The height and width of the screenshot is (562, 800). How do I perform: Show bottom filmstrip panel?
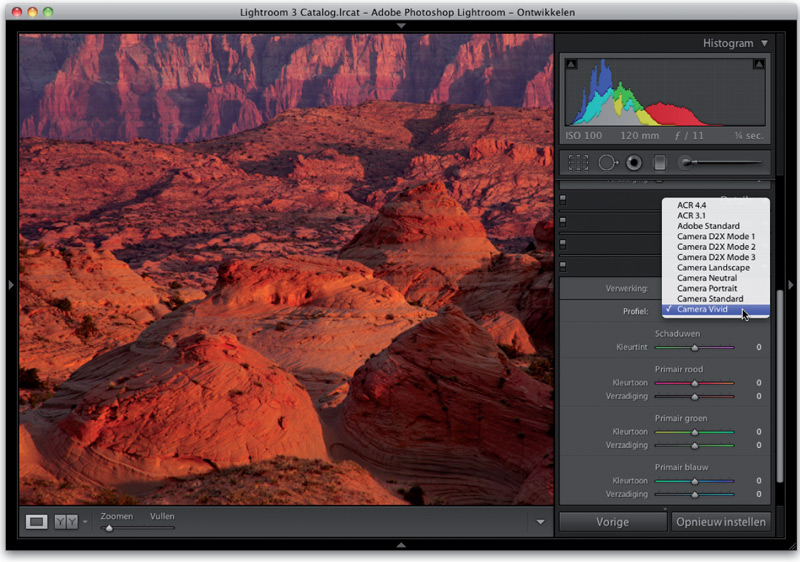pos(401,545)
